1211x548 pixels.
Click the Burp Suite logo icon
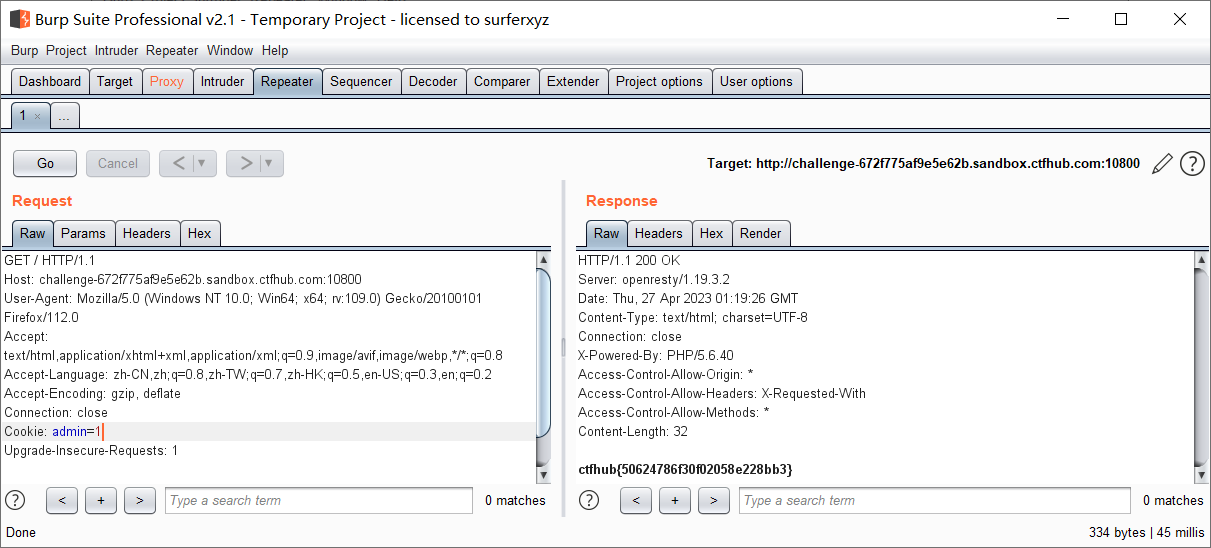coord(19,19)
